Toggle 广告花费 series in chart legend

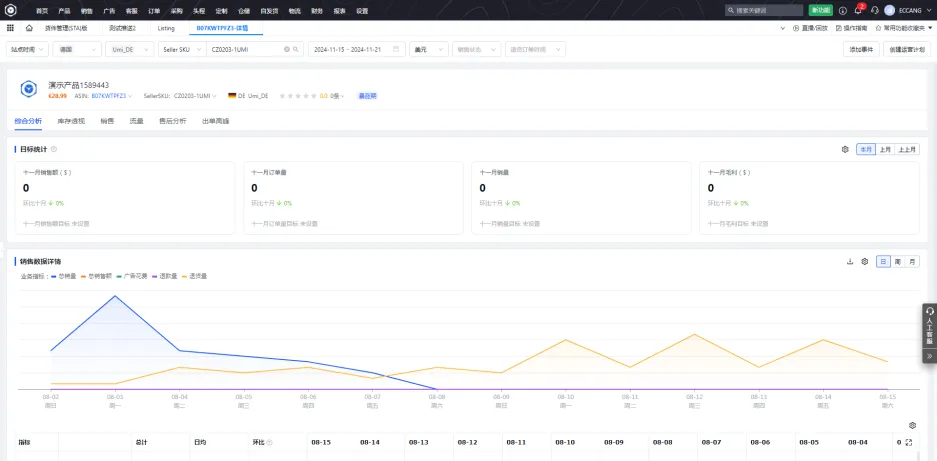coord(131,276)
